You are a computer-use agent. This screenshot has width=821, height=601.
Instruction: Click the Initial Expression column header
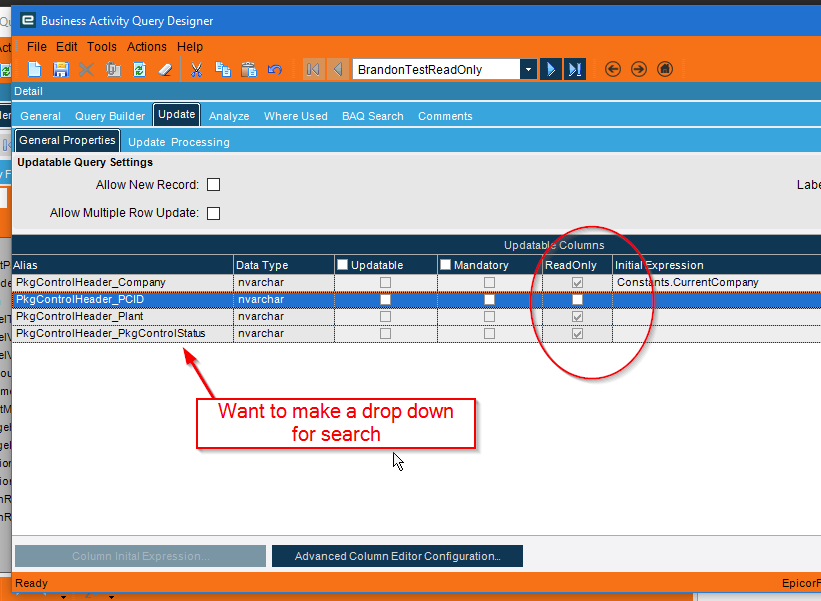click(x=717, y=265)
